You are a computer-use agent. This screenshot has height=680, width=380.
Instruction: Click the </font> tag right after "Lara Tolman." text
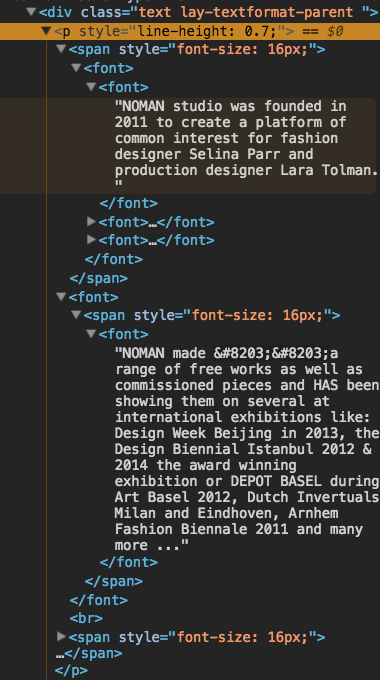[x=128, y=203]
